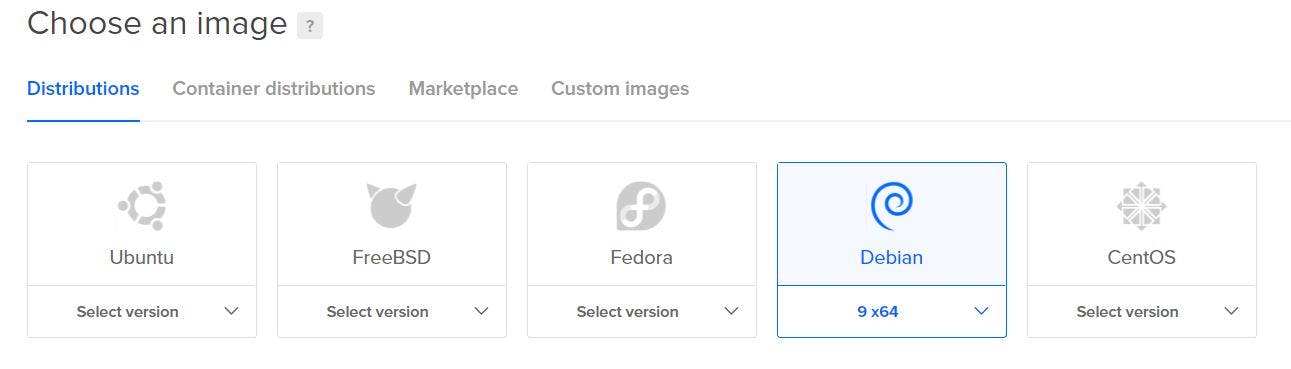This screenshot has width=1291, height=369.
Task: Expand the Fedora version chevron arrow
Action: (731, 311)
